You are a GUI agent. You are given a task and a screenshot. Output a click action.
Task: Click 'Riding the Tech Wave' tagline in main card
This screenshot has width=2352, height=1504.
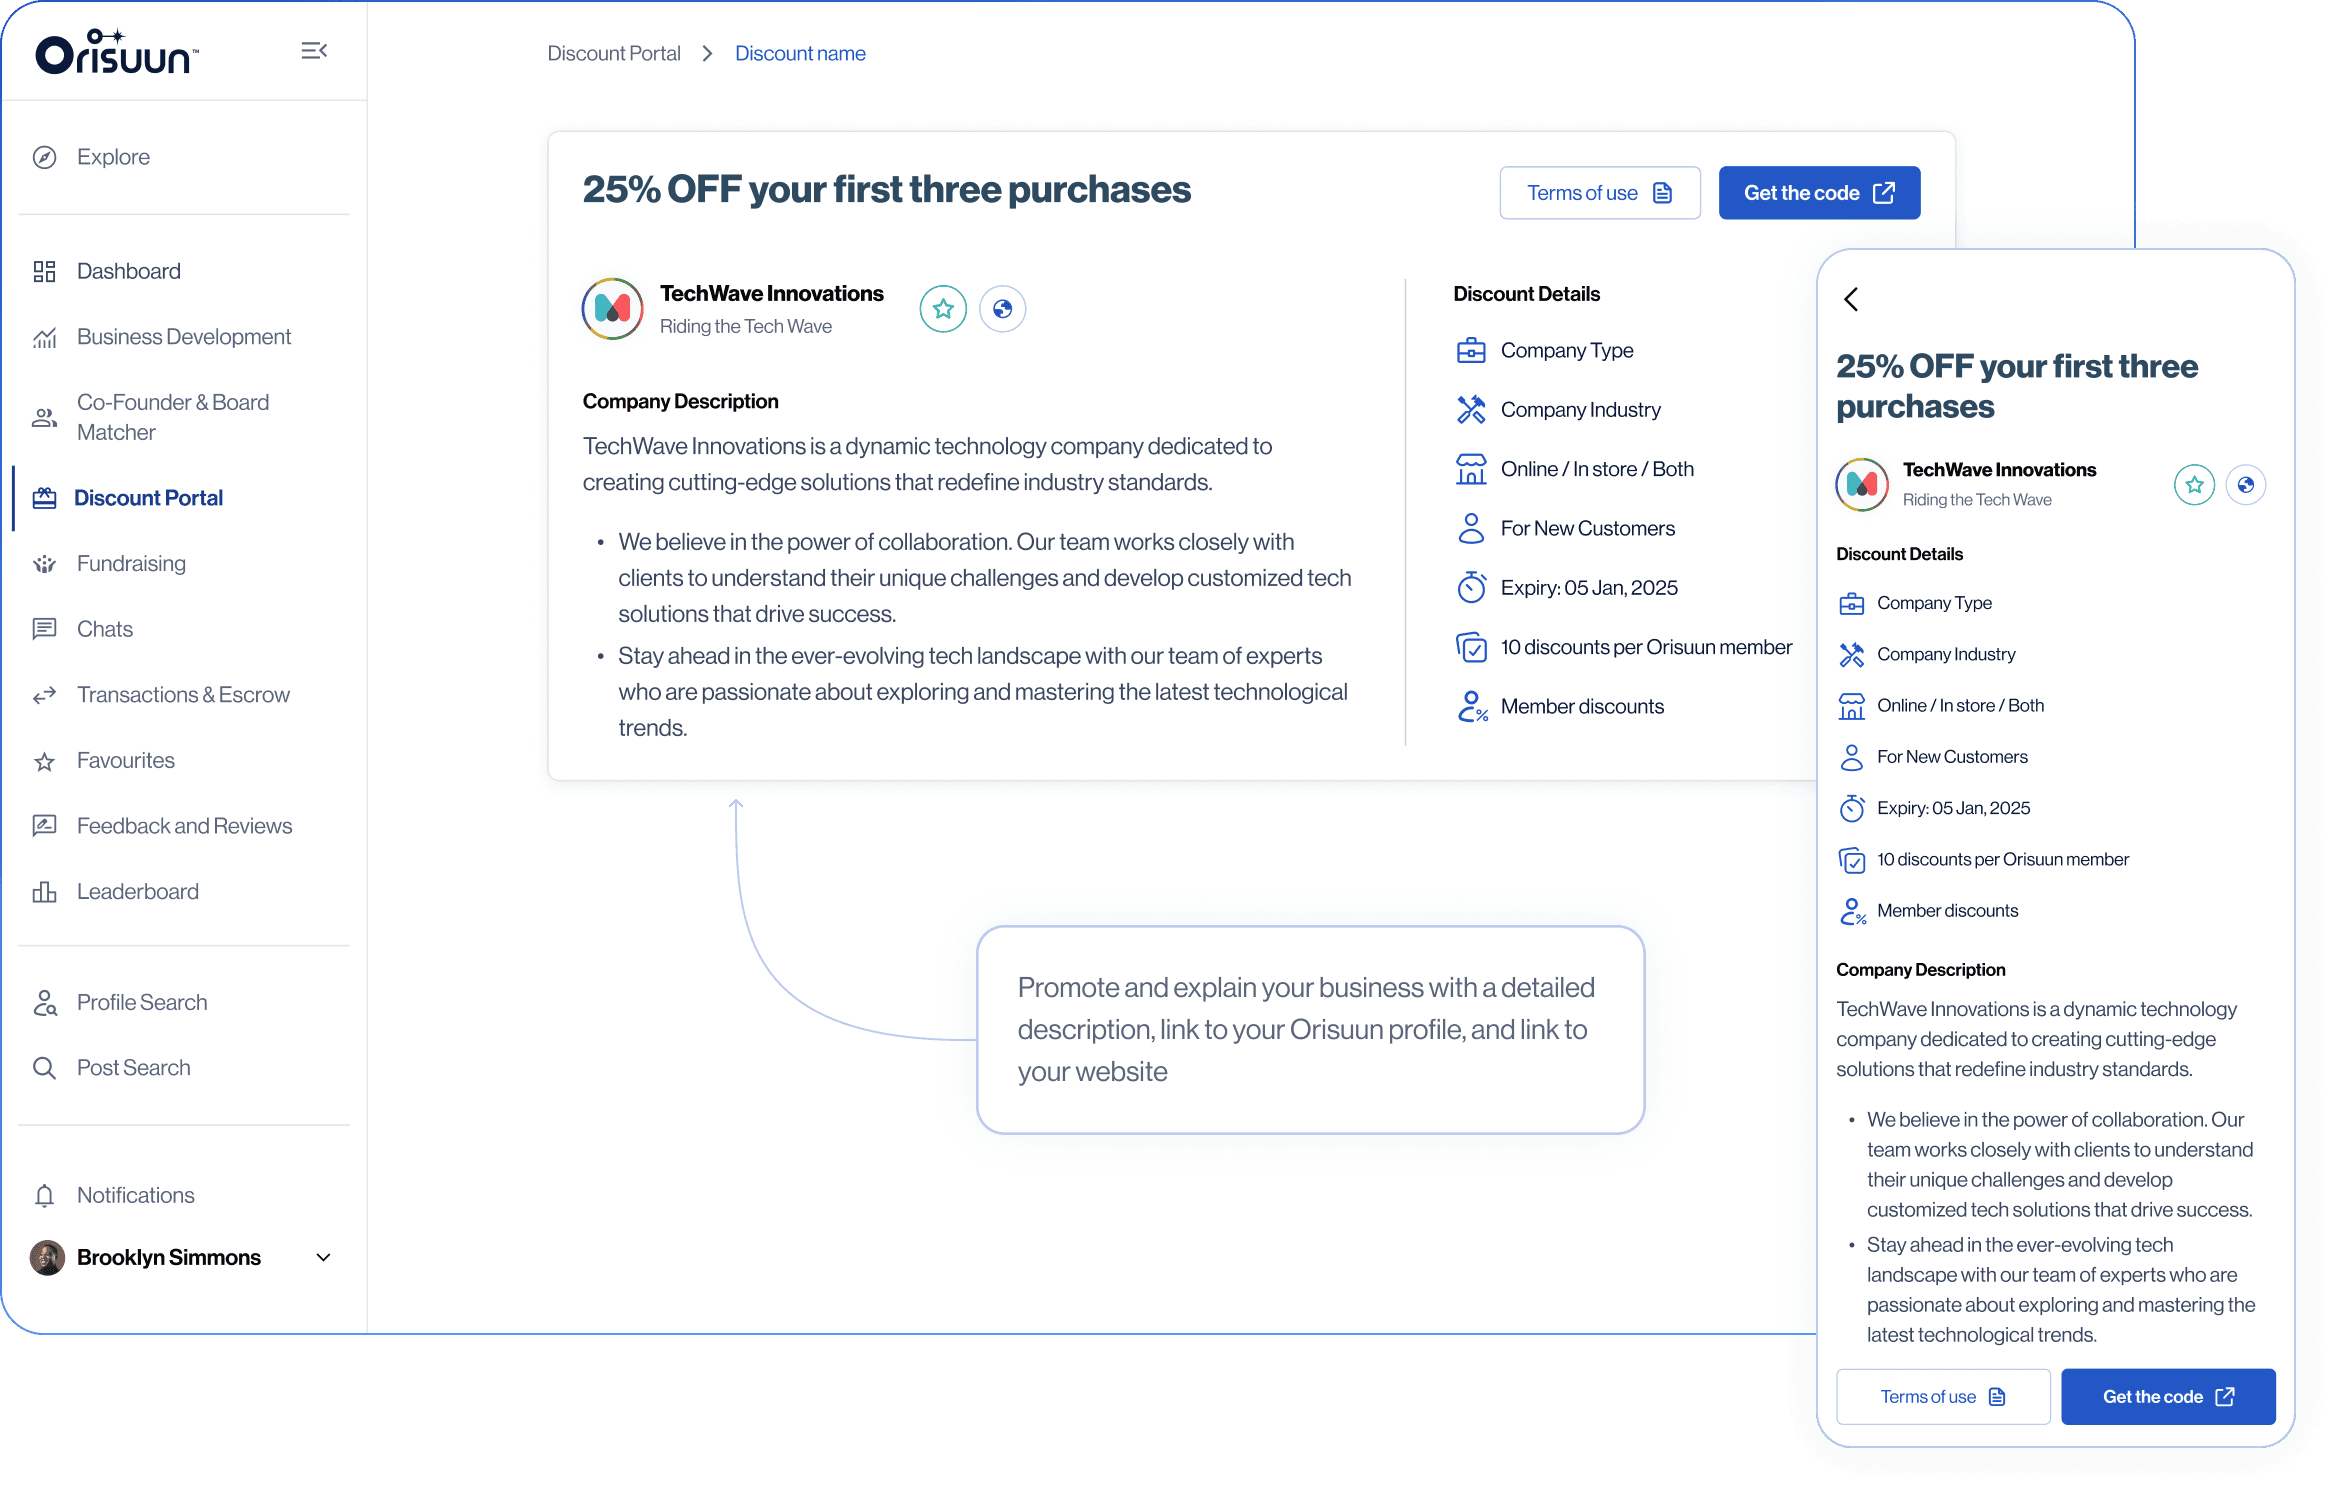746,327
